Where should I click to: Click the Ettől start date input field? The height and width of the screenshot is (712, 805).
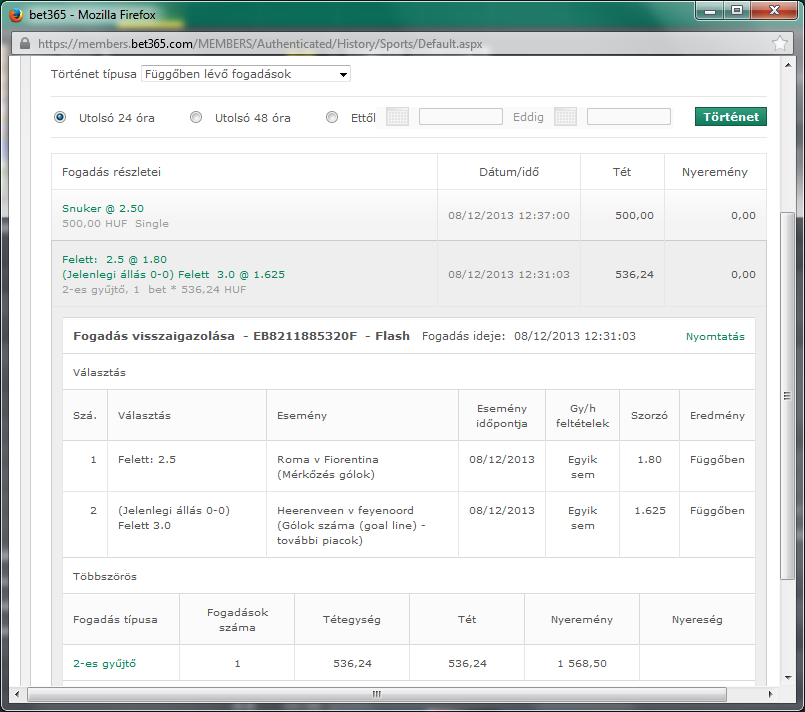[x=461, y=117]
